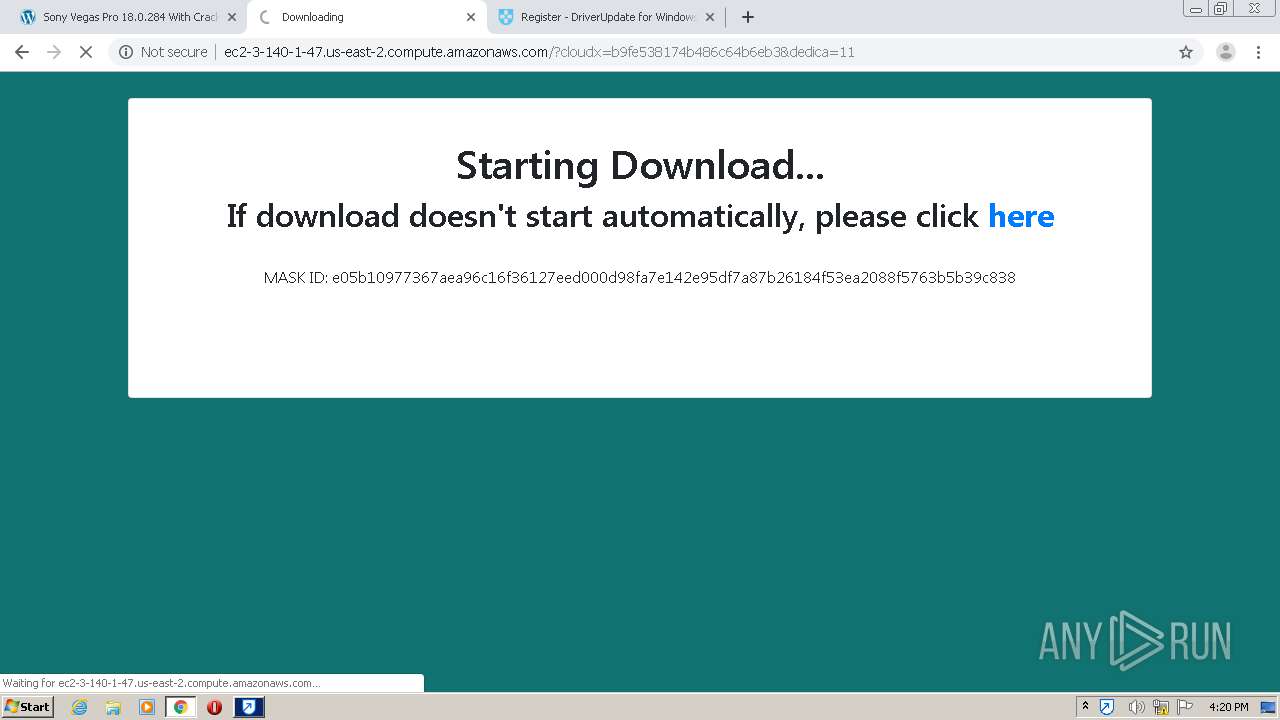Open the Chrome profile avatar
Screen dimensions: 1280x720
tap(1226, 52)
